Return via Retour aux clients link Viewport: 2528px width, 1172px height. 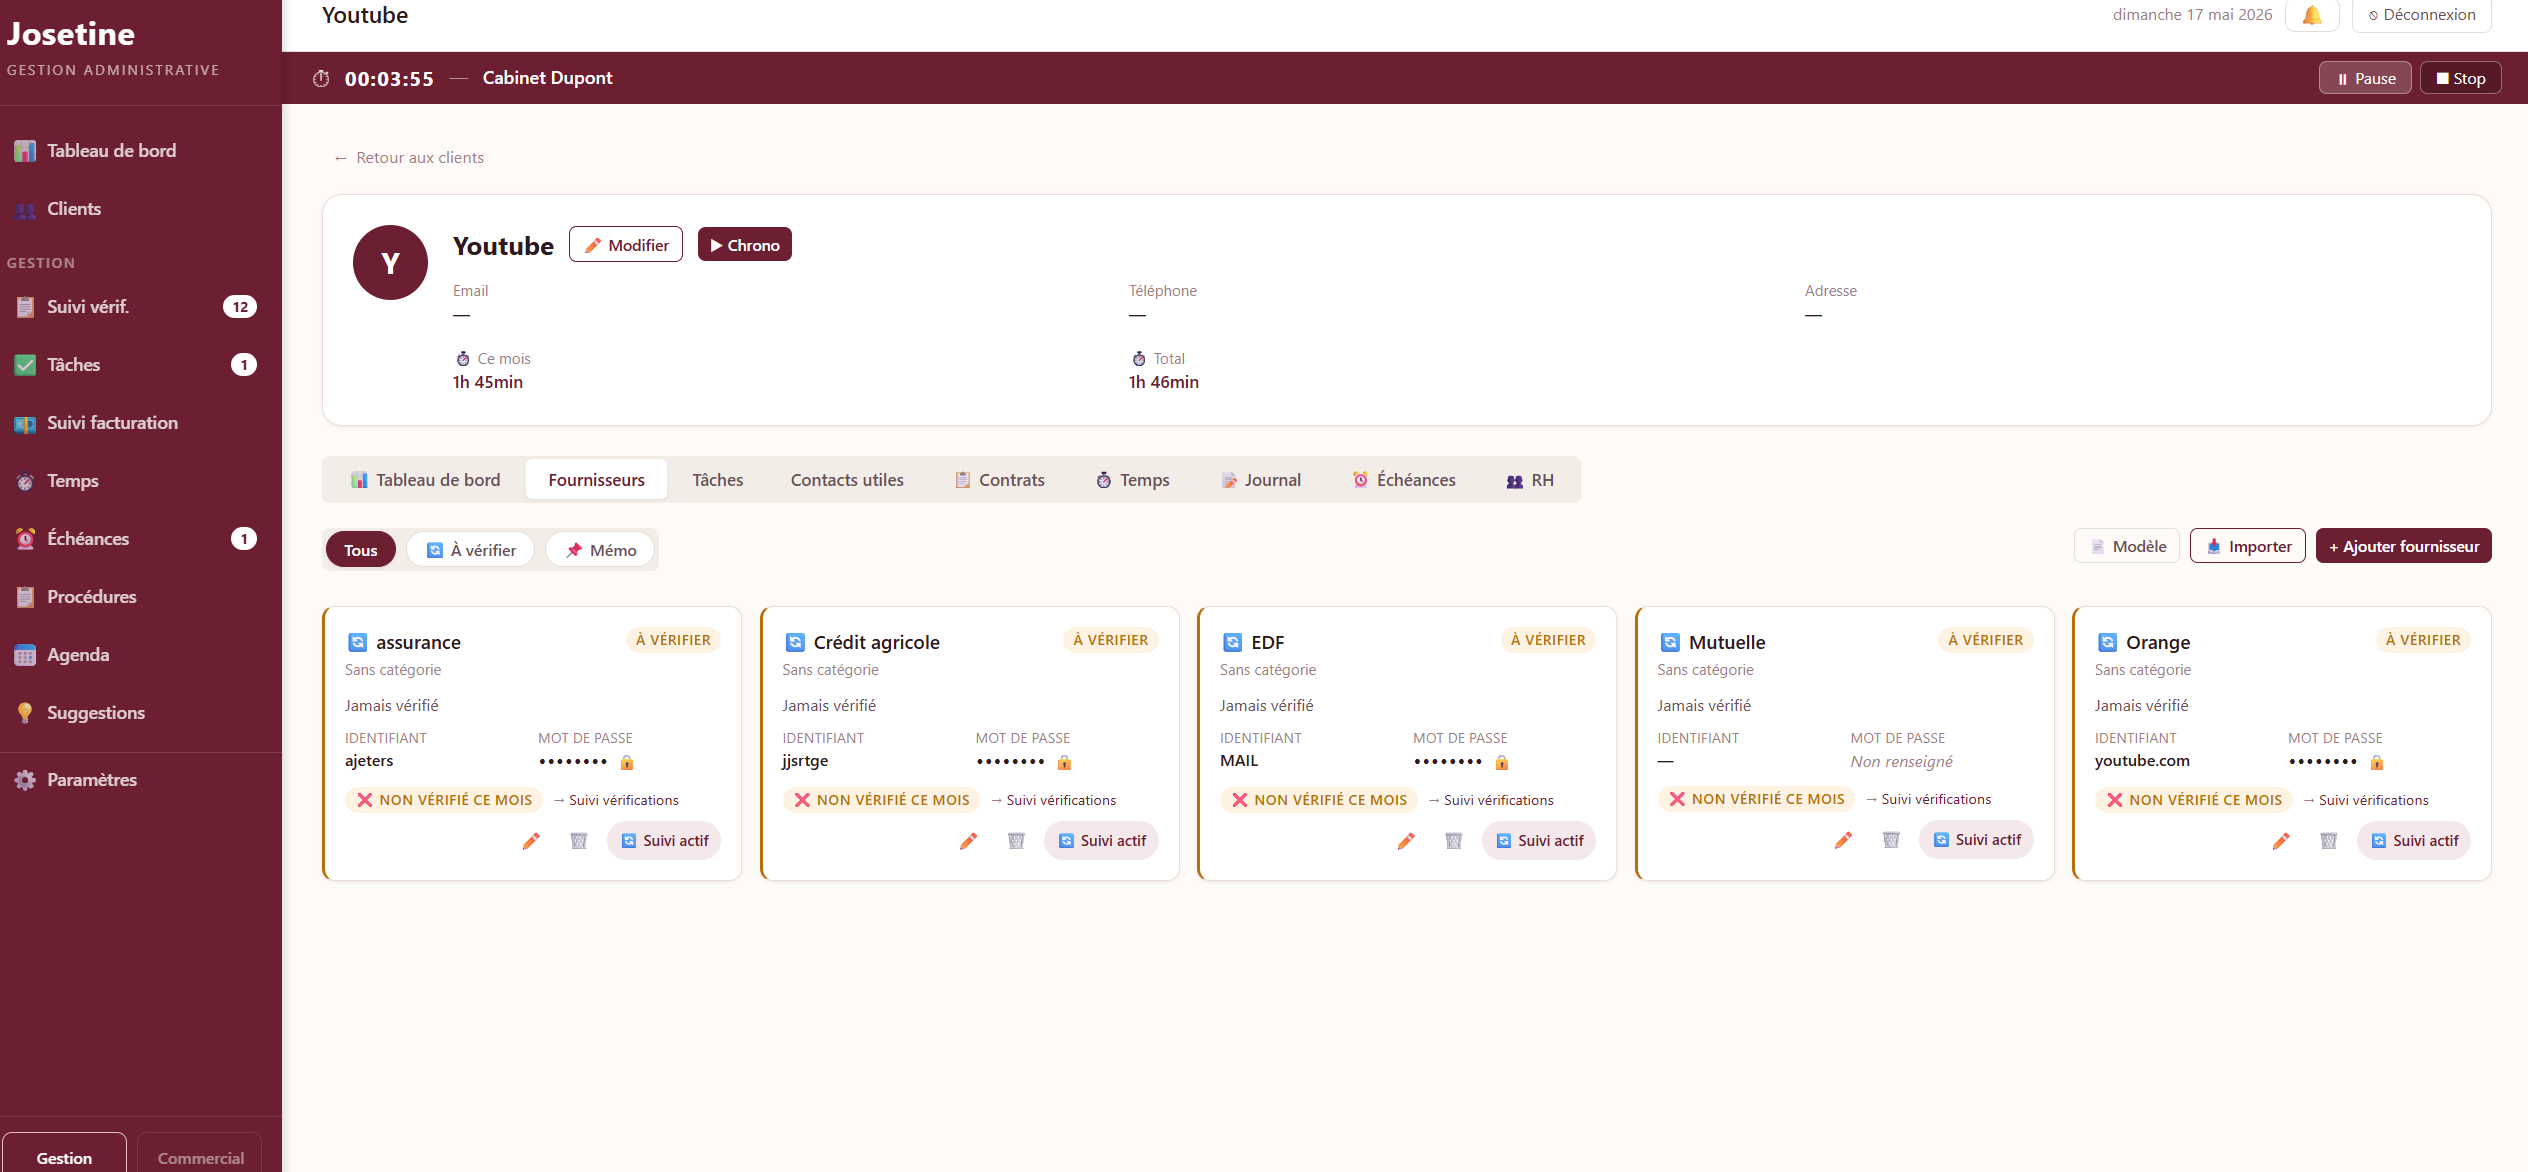pos(409,158)
